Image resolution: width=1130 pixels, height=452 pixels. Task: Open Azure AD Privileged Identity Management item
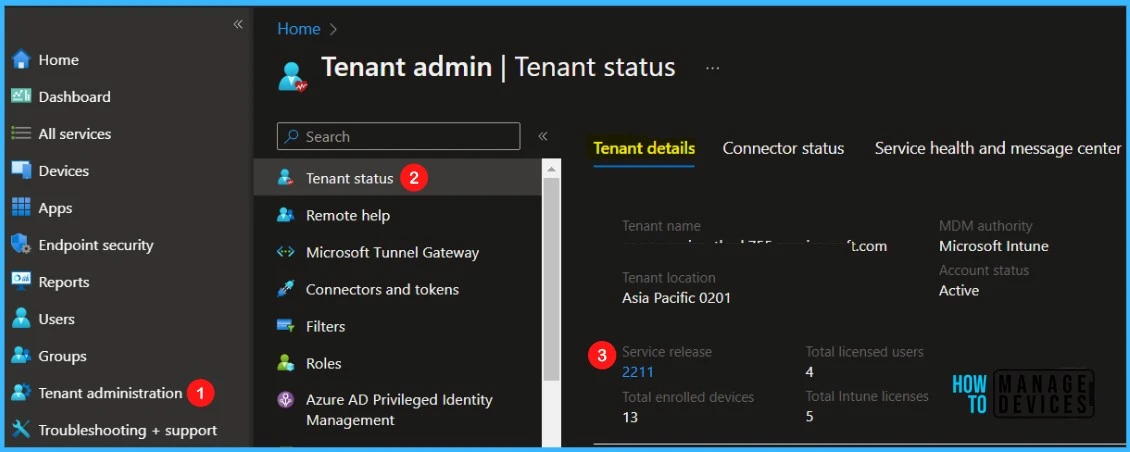coord(397,409)
